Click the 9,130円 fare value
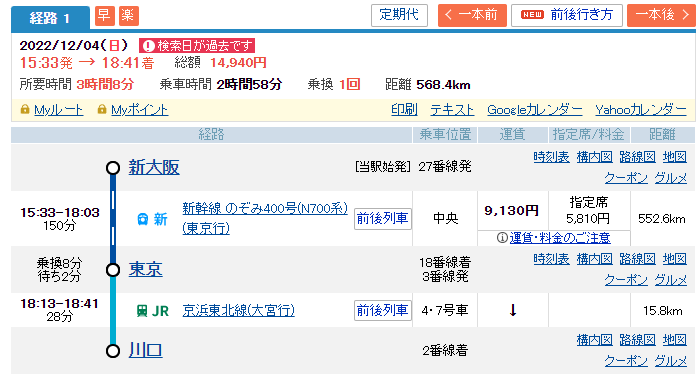Viewport: 700px width, 378px height. point(512,211)
